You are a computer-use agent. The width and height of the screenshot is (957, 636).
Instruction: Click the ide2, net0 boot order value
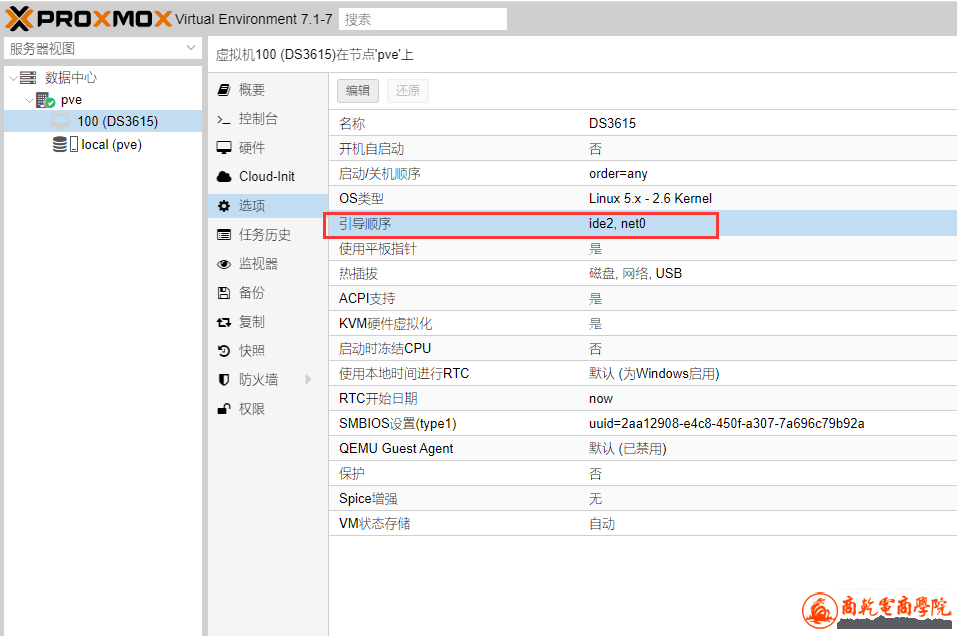coord(617,224)
